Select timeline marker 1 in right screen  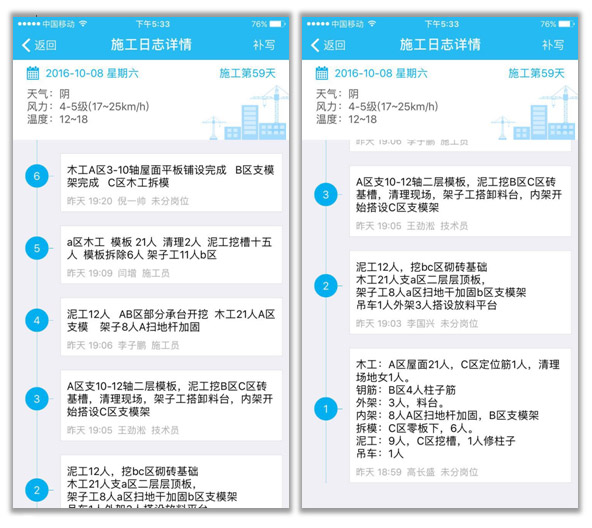(325, 409)
